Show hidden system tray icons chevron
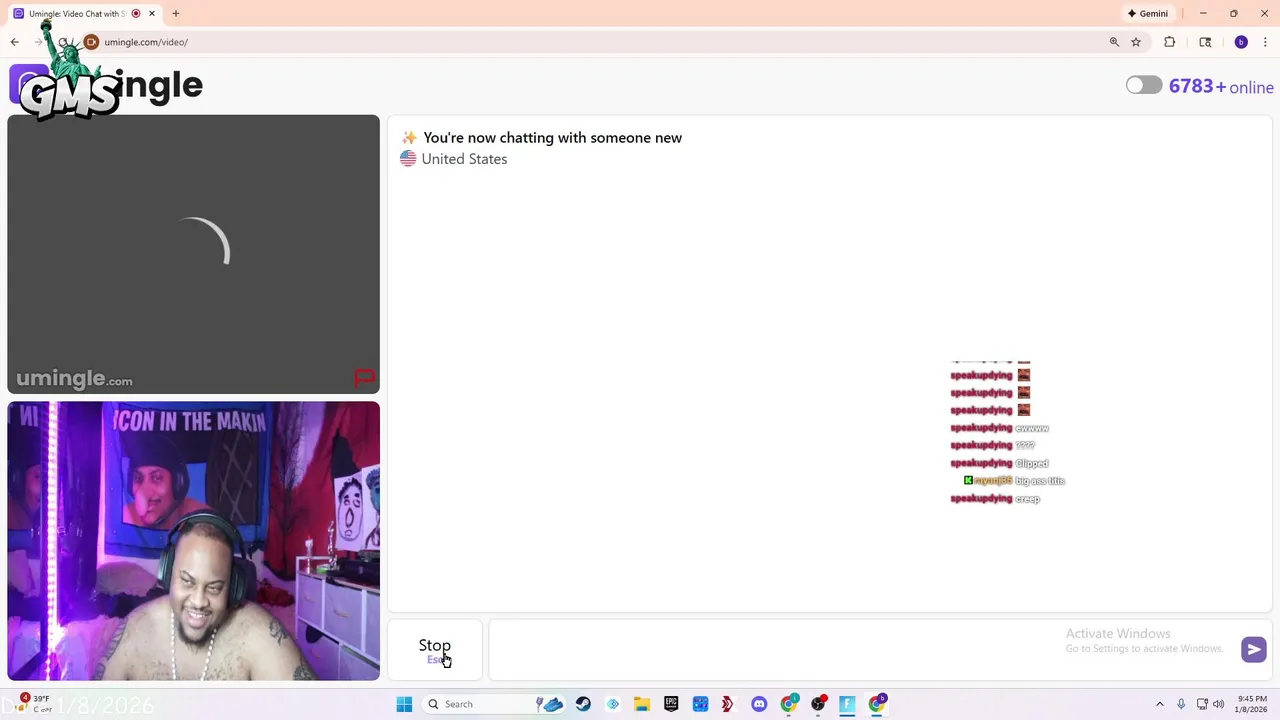Screen dimensions: 1280x720 click(1160, 704)
